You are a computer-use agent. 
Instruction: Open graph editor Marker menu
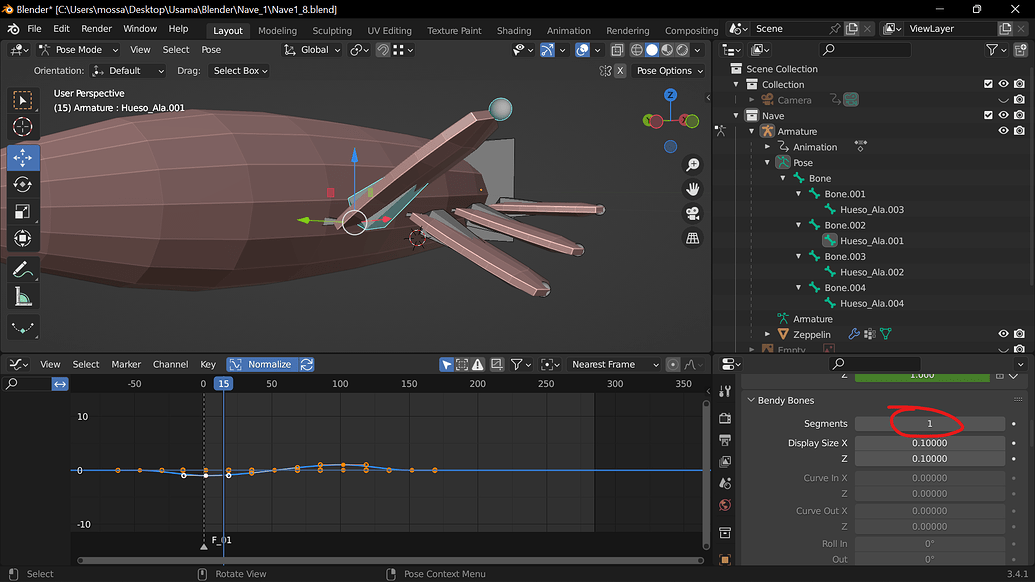[x=126, y=364]
